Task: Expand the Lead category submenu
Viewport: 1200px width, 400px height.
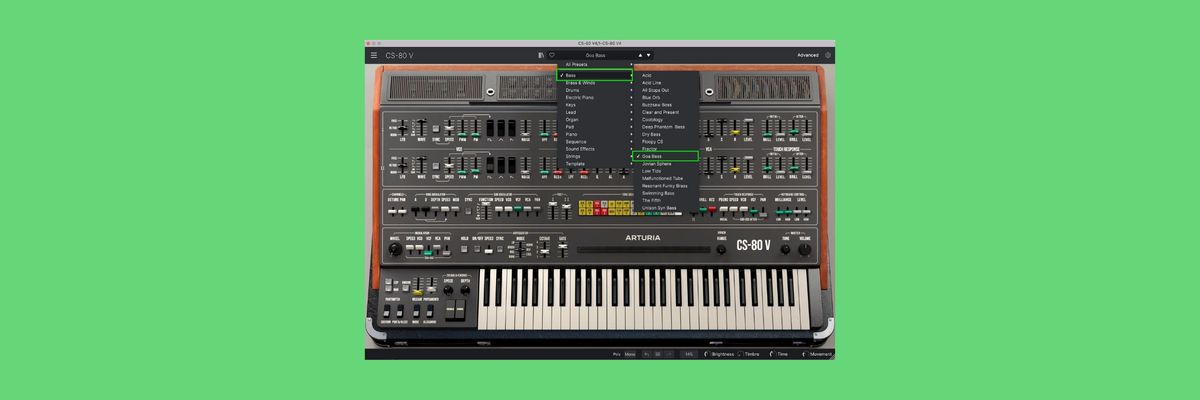Action: point(595,112)
